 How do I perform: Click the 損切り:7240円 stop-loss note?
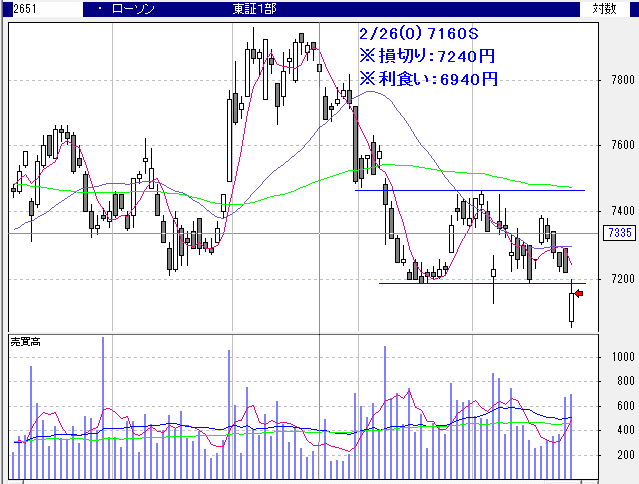click(x=426, y=55)
